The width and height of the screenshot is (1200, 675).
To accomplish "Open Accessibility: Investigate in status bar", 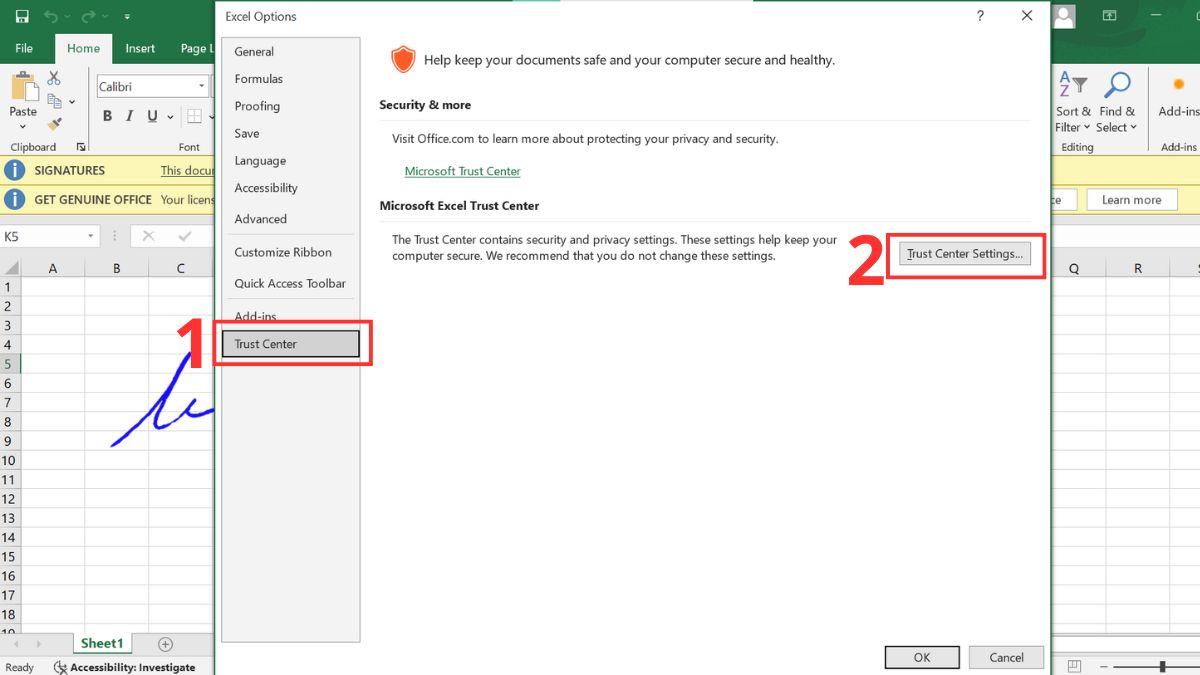I will coord(125,667).
